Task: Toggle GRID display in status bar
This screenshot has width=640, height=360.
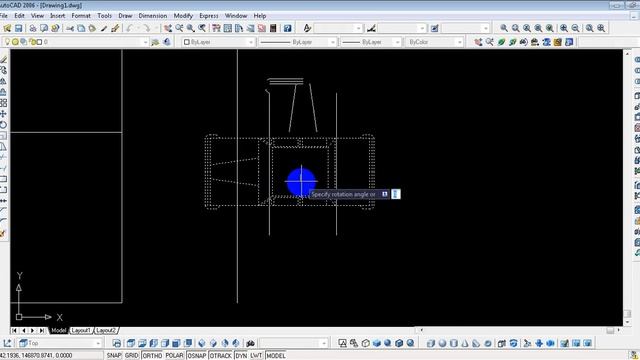Action: 131,356
